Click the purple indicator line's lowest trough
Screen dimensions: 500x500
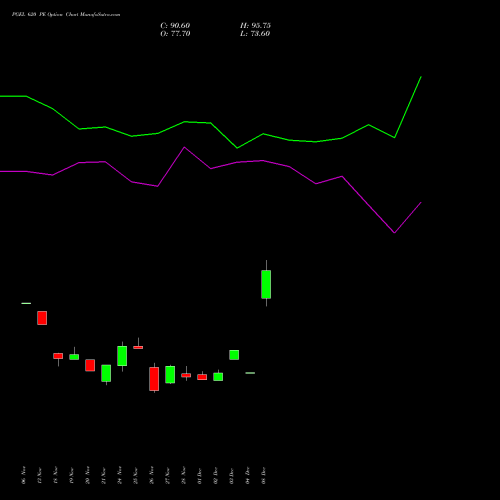coord(394,233)
